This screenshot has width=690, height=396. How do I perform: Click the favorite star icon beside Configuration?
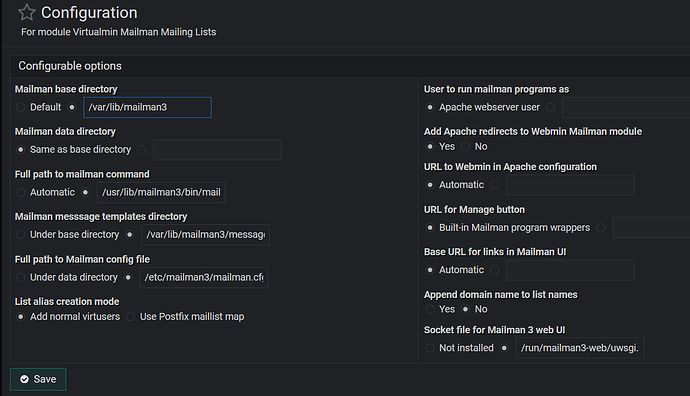(x=26, y=12)
